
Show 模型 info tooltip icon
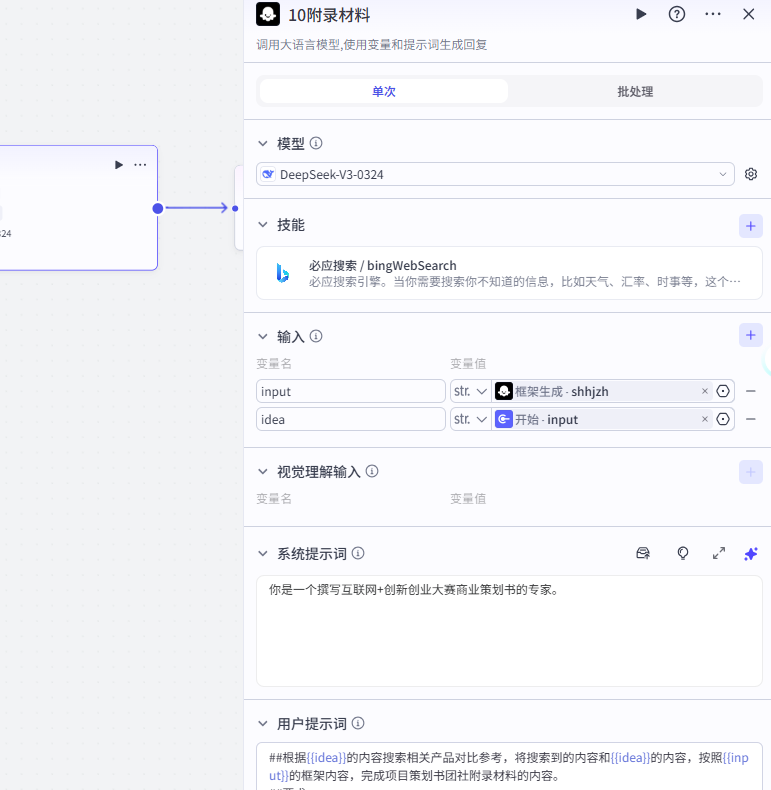pyautogui.click(x=316, y=144)
